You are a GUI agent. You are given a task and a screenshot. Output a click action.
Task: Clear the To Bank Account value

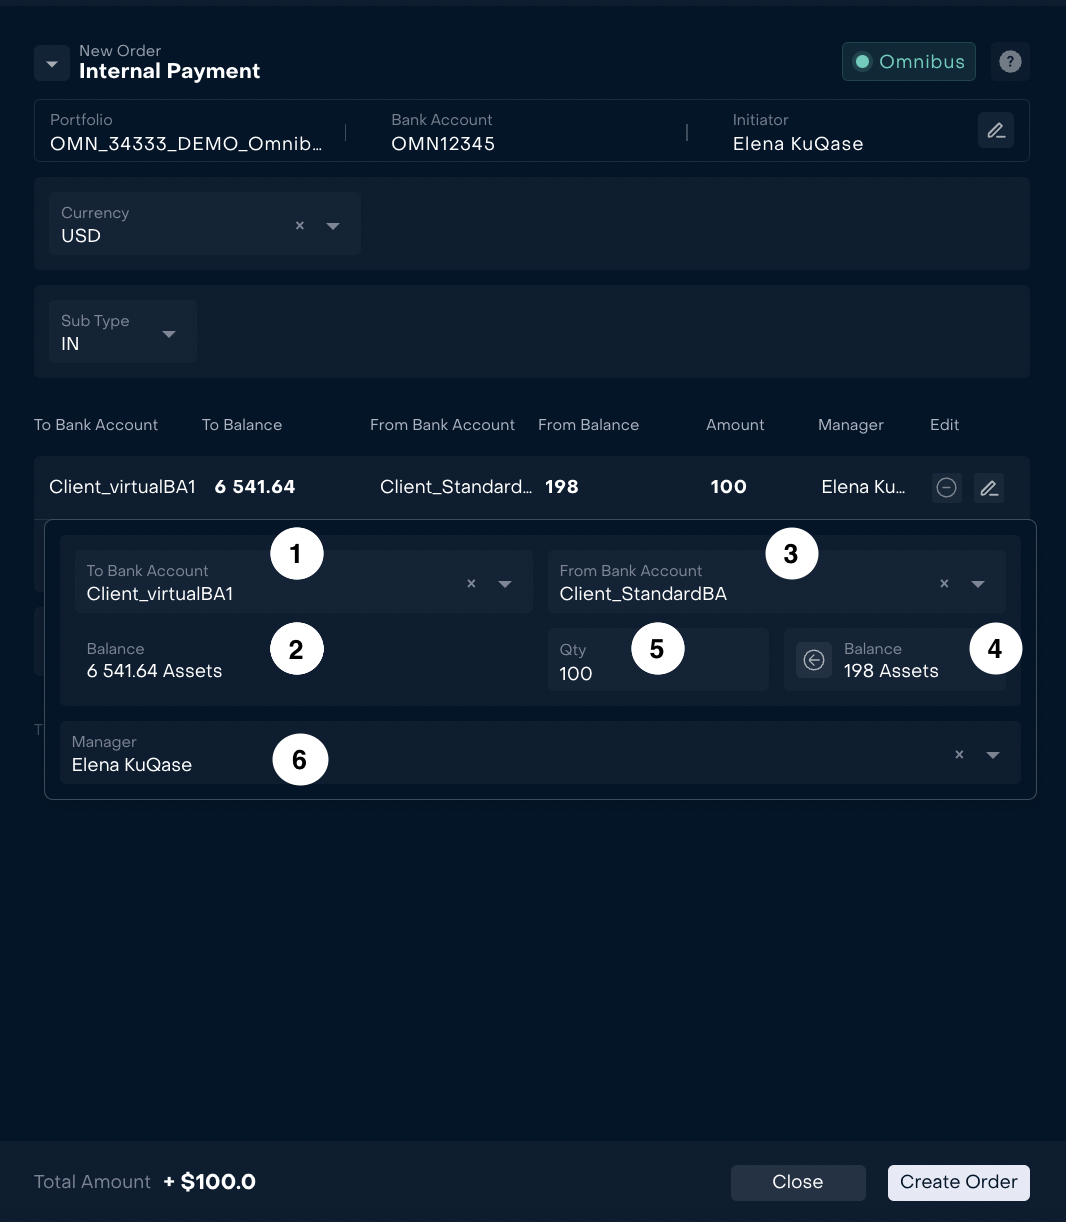(471, 584)
